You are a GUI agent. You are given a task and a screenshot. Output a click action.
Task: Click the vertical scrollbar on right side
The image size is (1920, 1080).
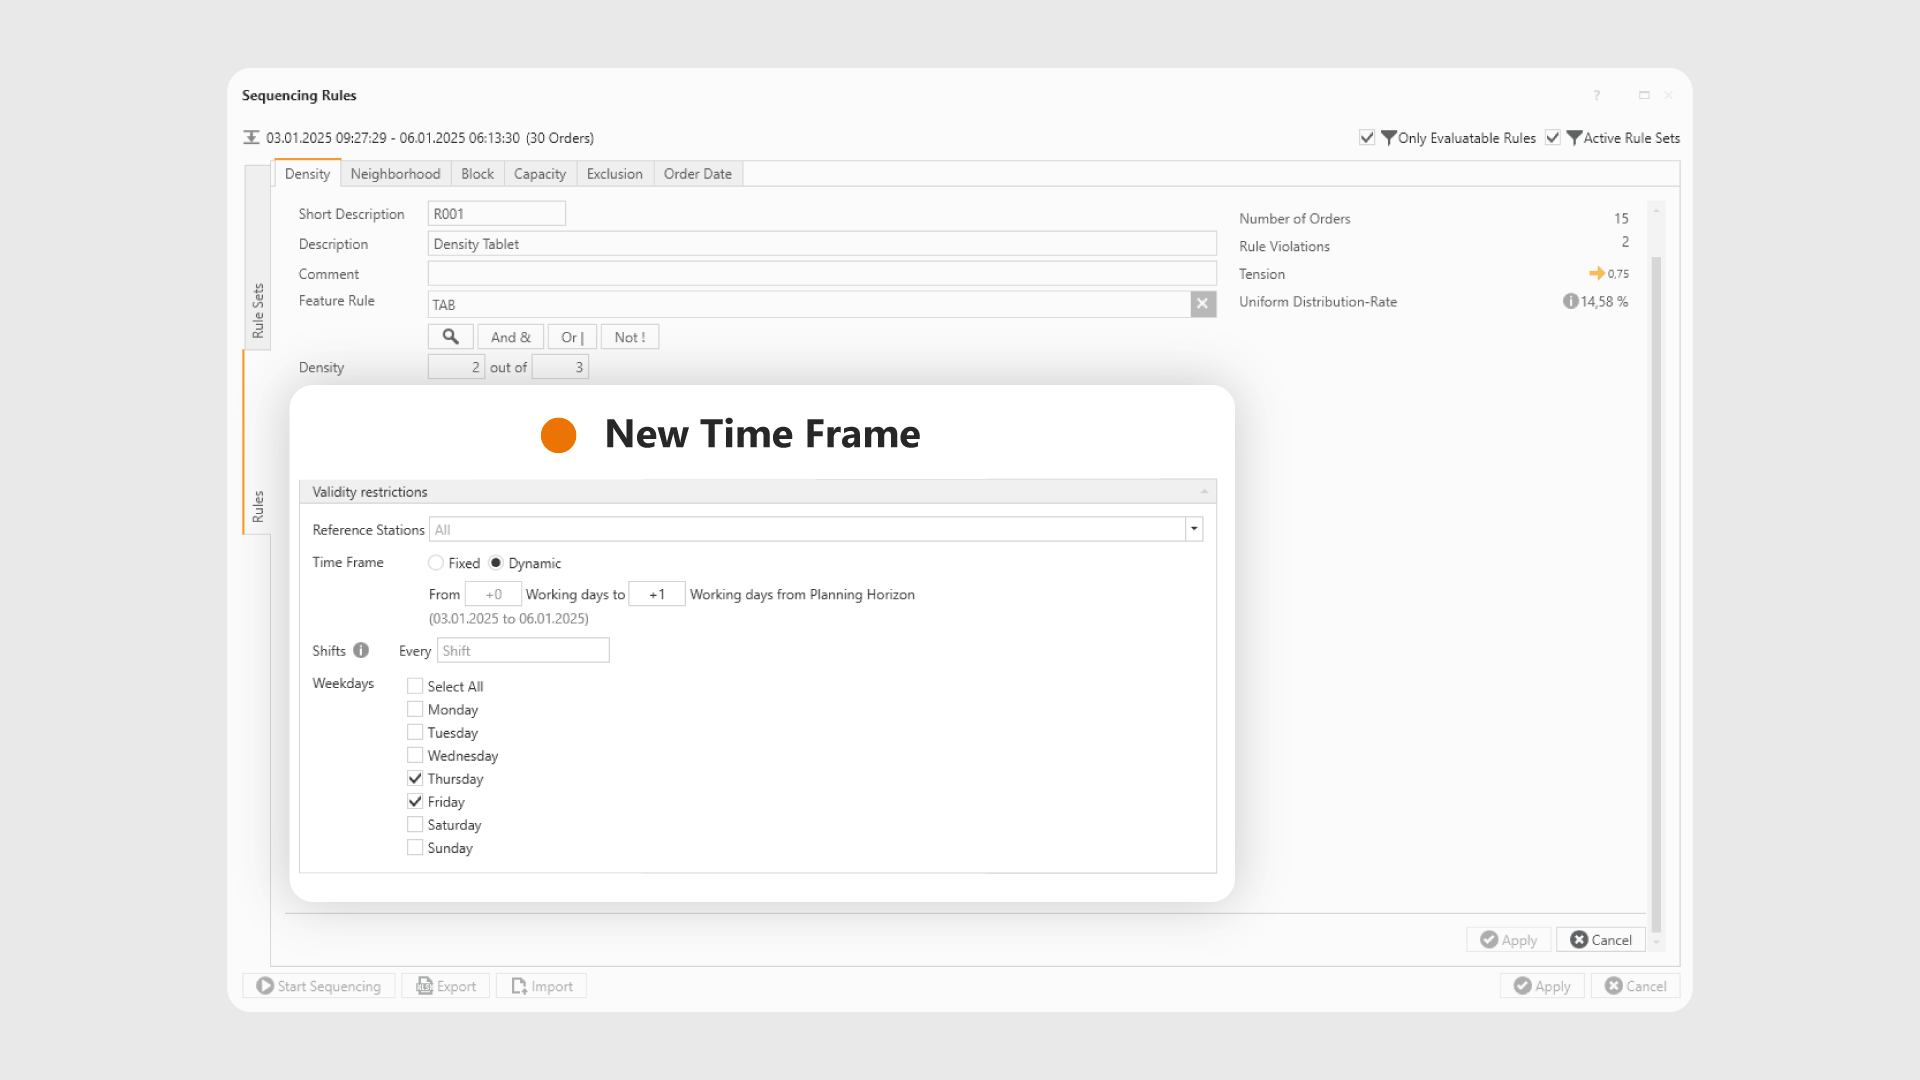(1656, 590)
